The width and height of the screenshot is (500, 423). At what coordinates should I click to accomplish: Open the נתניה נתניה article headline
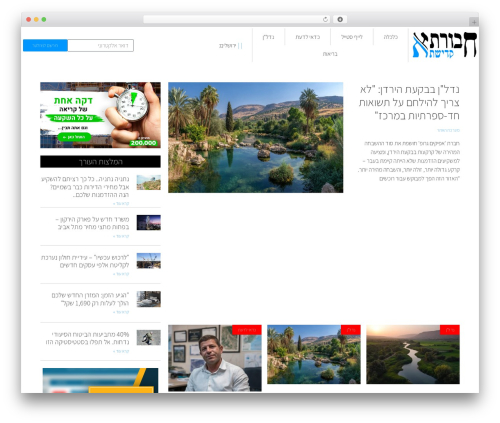coord(85,187)
